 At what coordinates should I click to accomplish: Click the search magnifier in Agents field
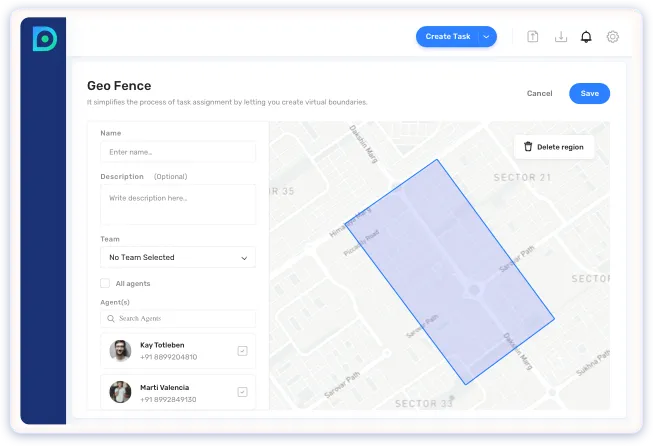110,318
